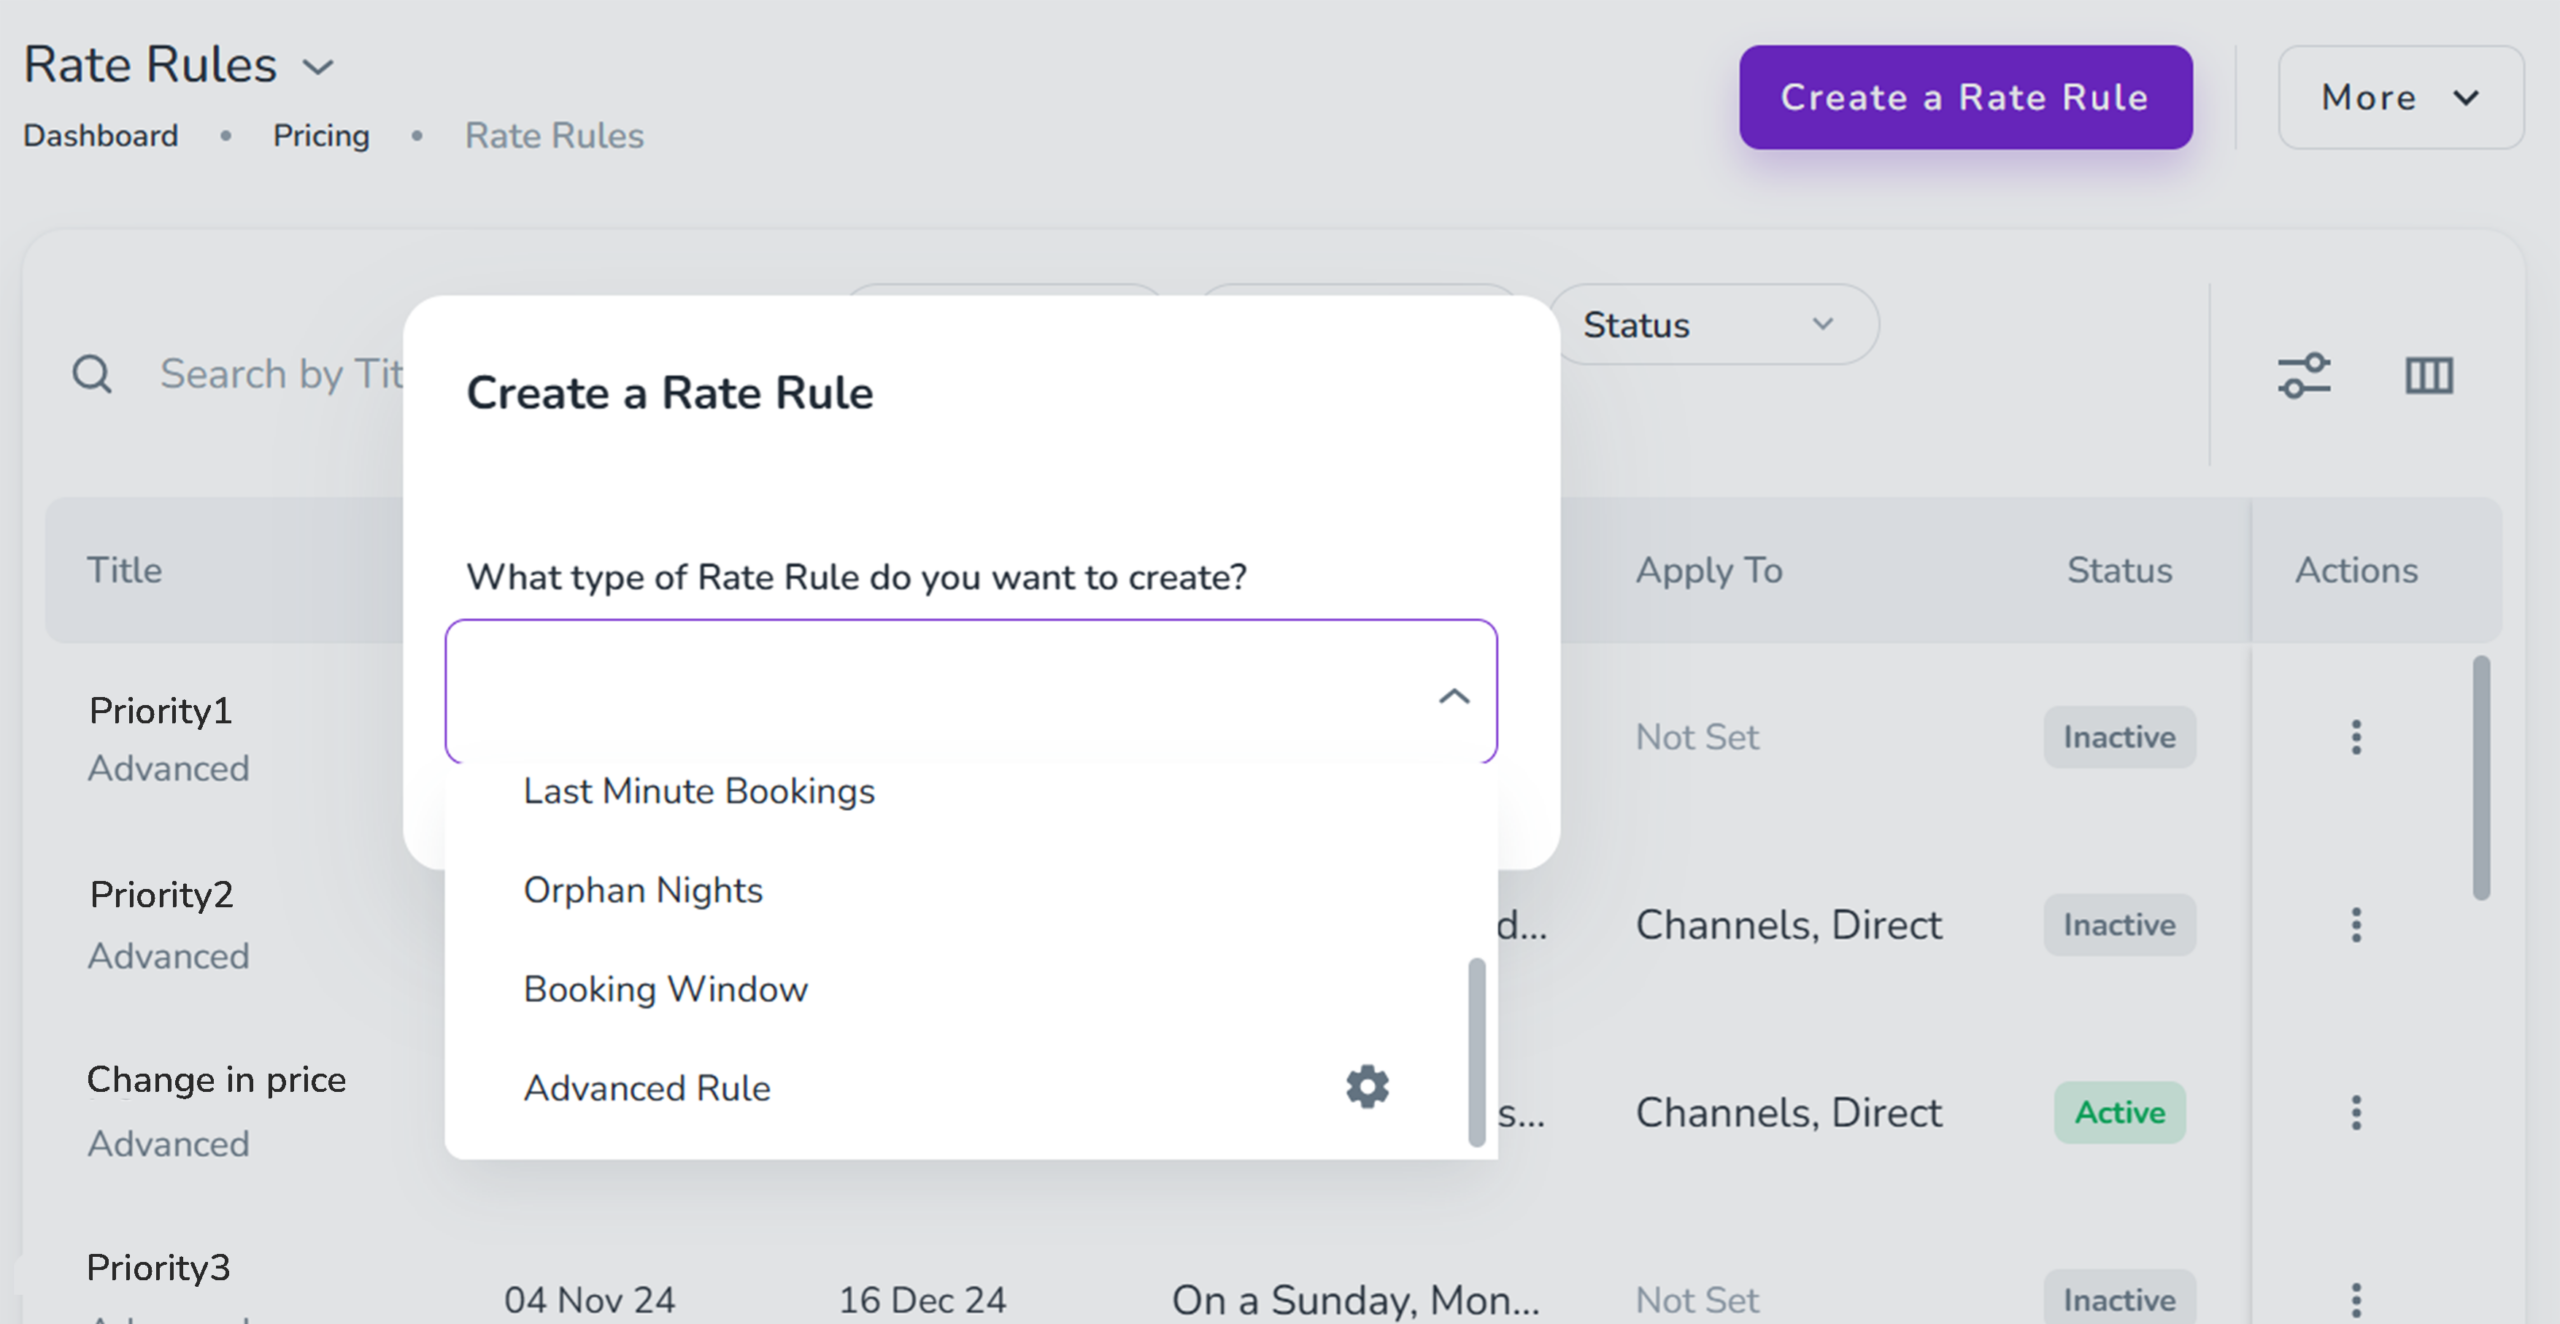The height and width of the screenshot is (1324, 2560).
Task: Open actions menu for Priority2 row
Action: [x=2356, y=925]
